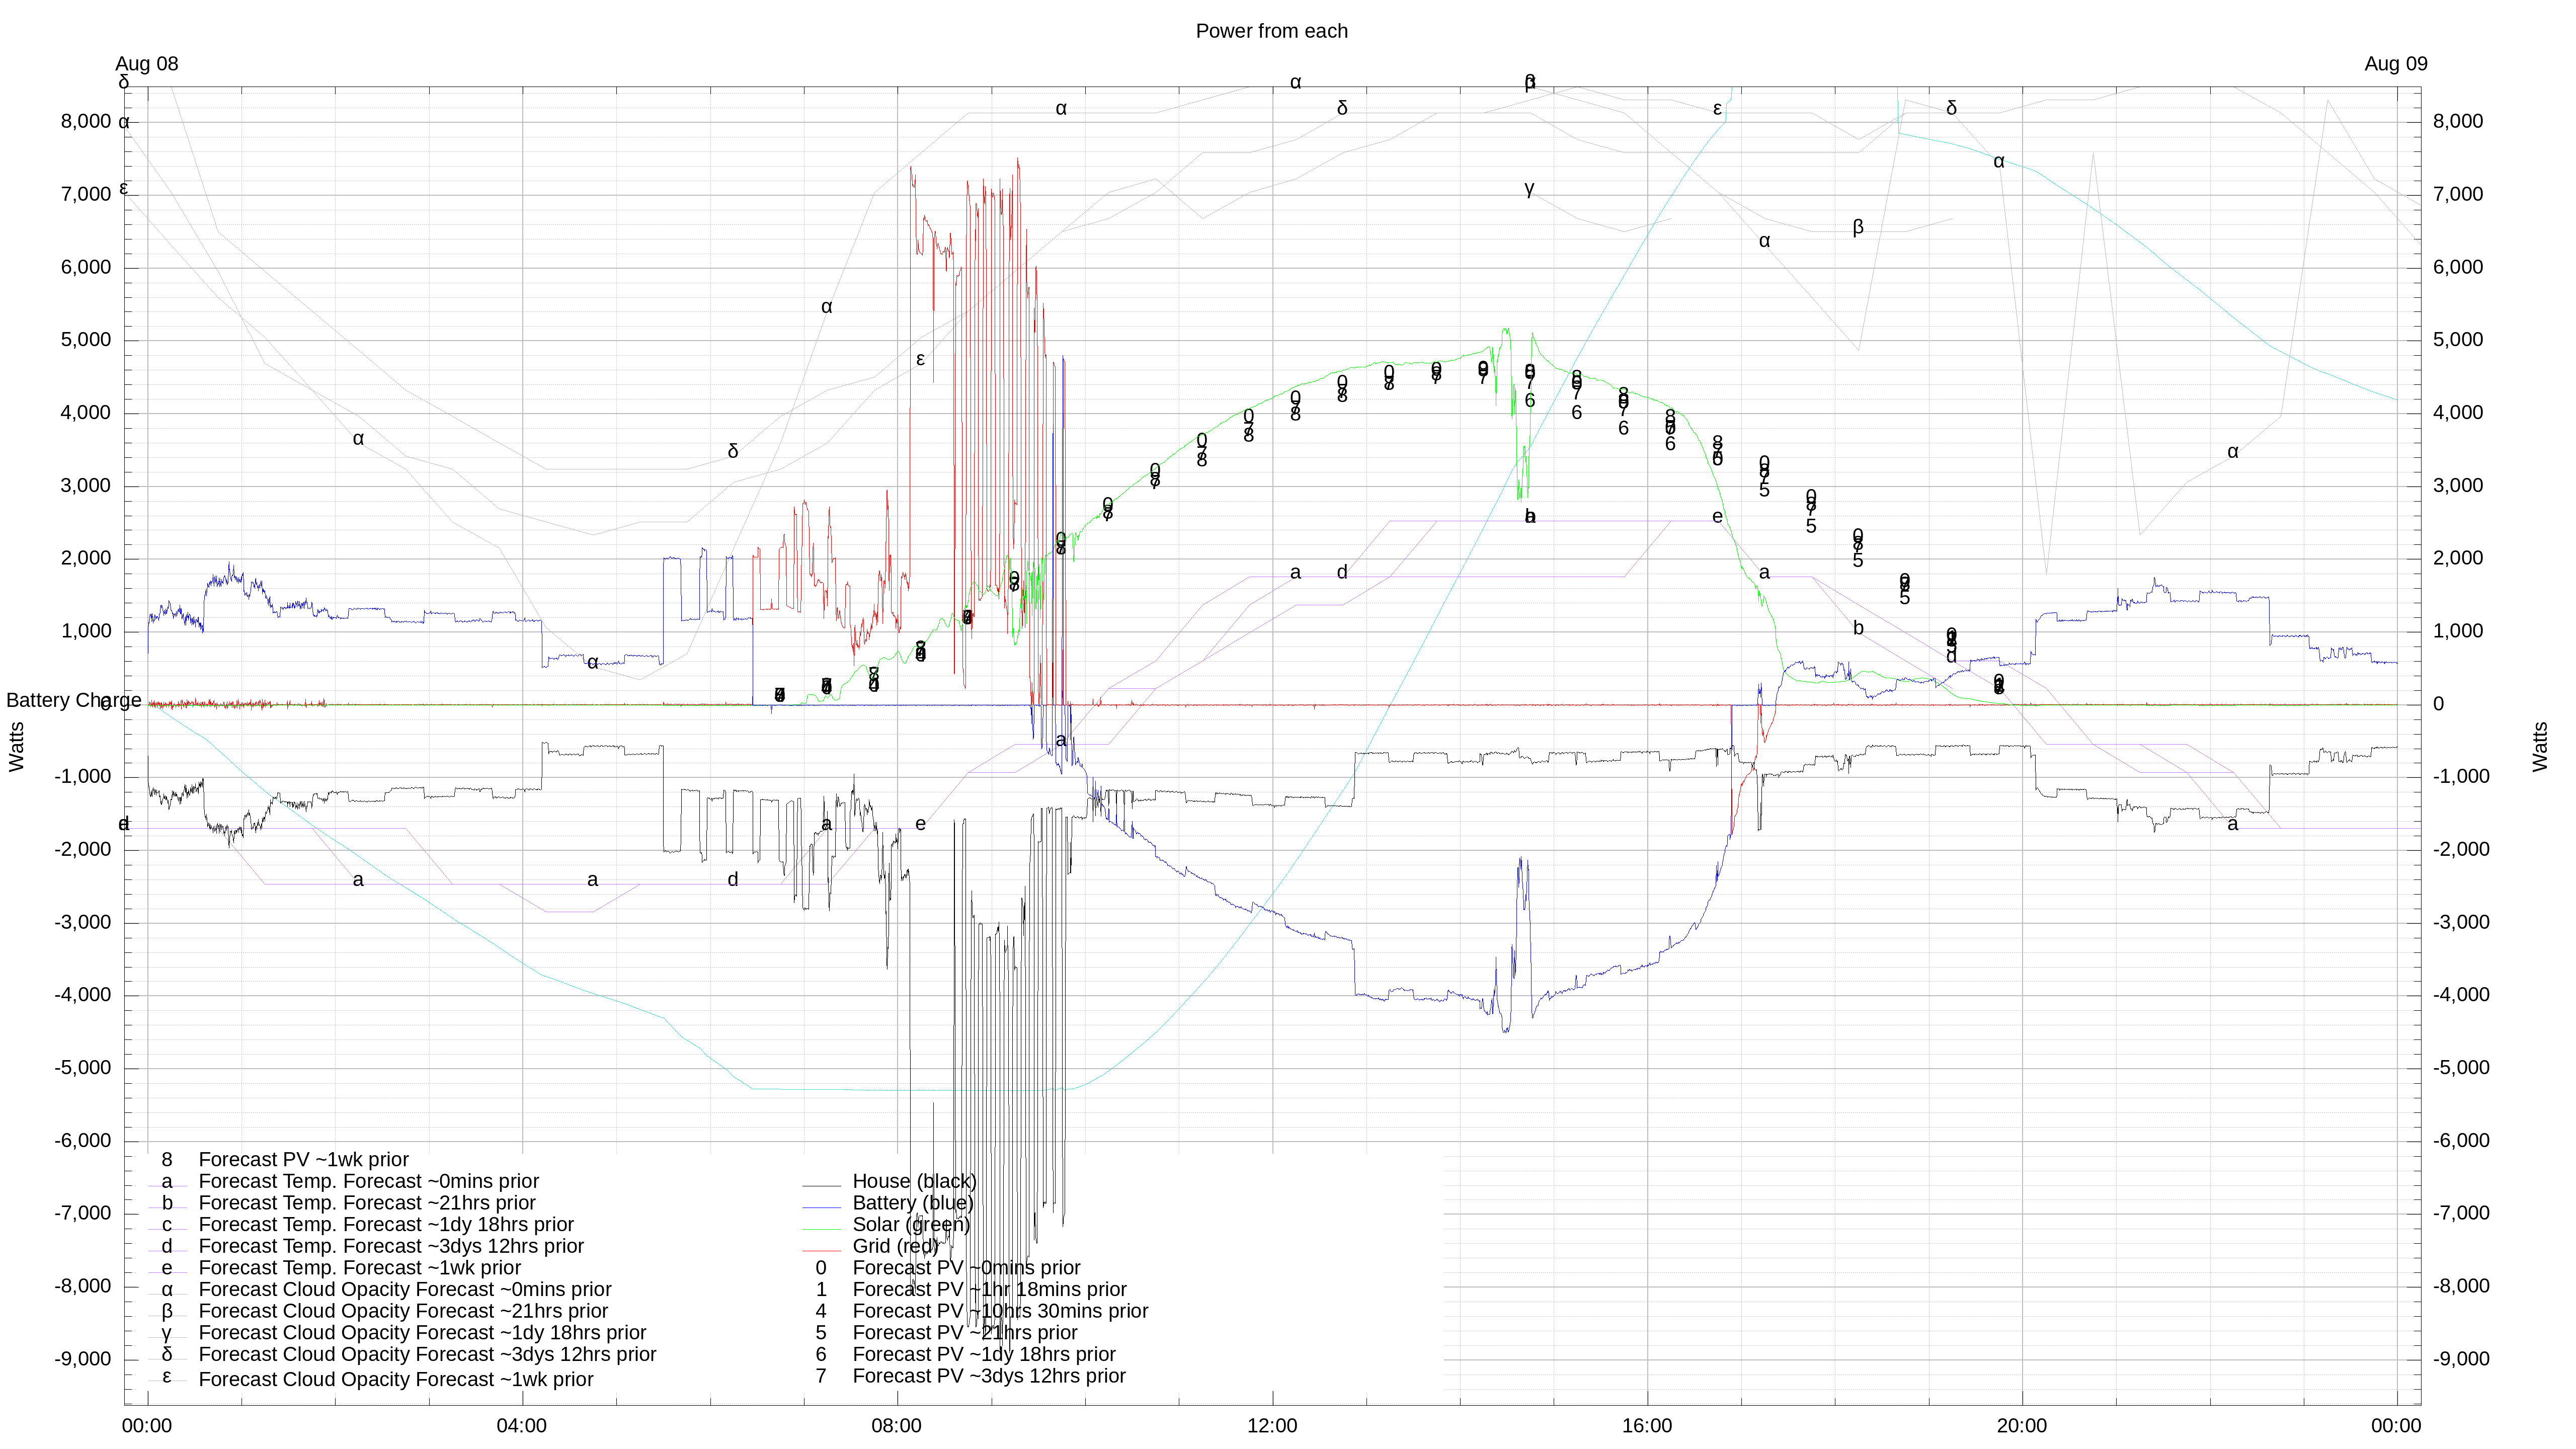Click right y-axis tick label 4,000

(2458, 413)
